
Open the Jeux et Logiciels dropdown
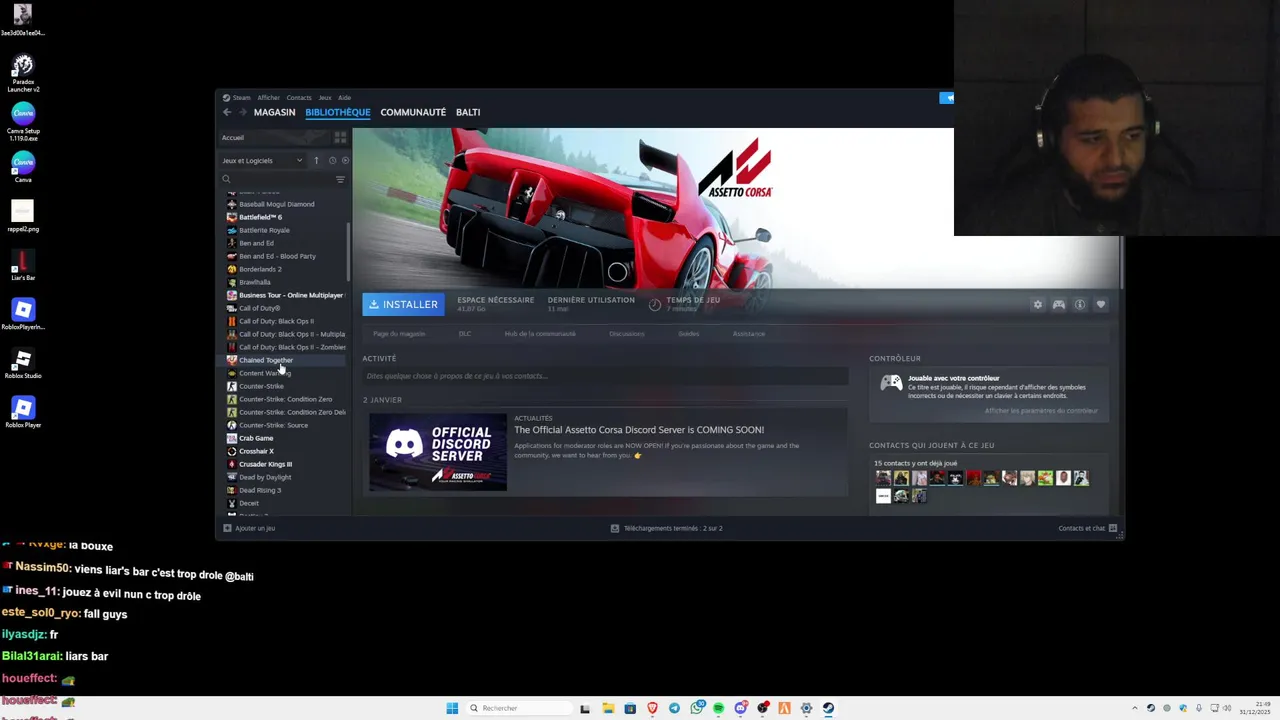click(x=262, y=160)
